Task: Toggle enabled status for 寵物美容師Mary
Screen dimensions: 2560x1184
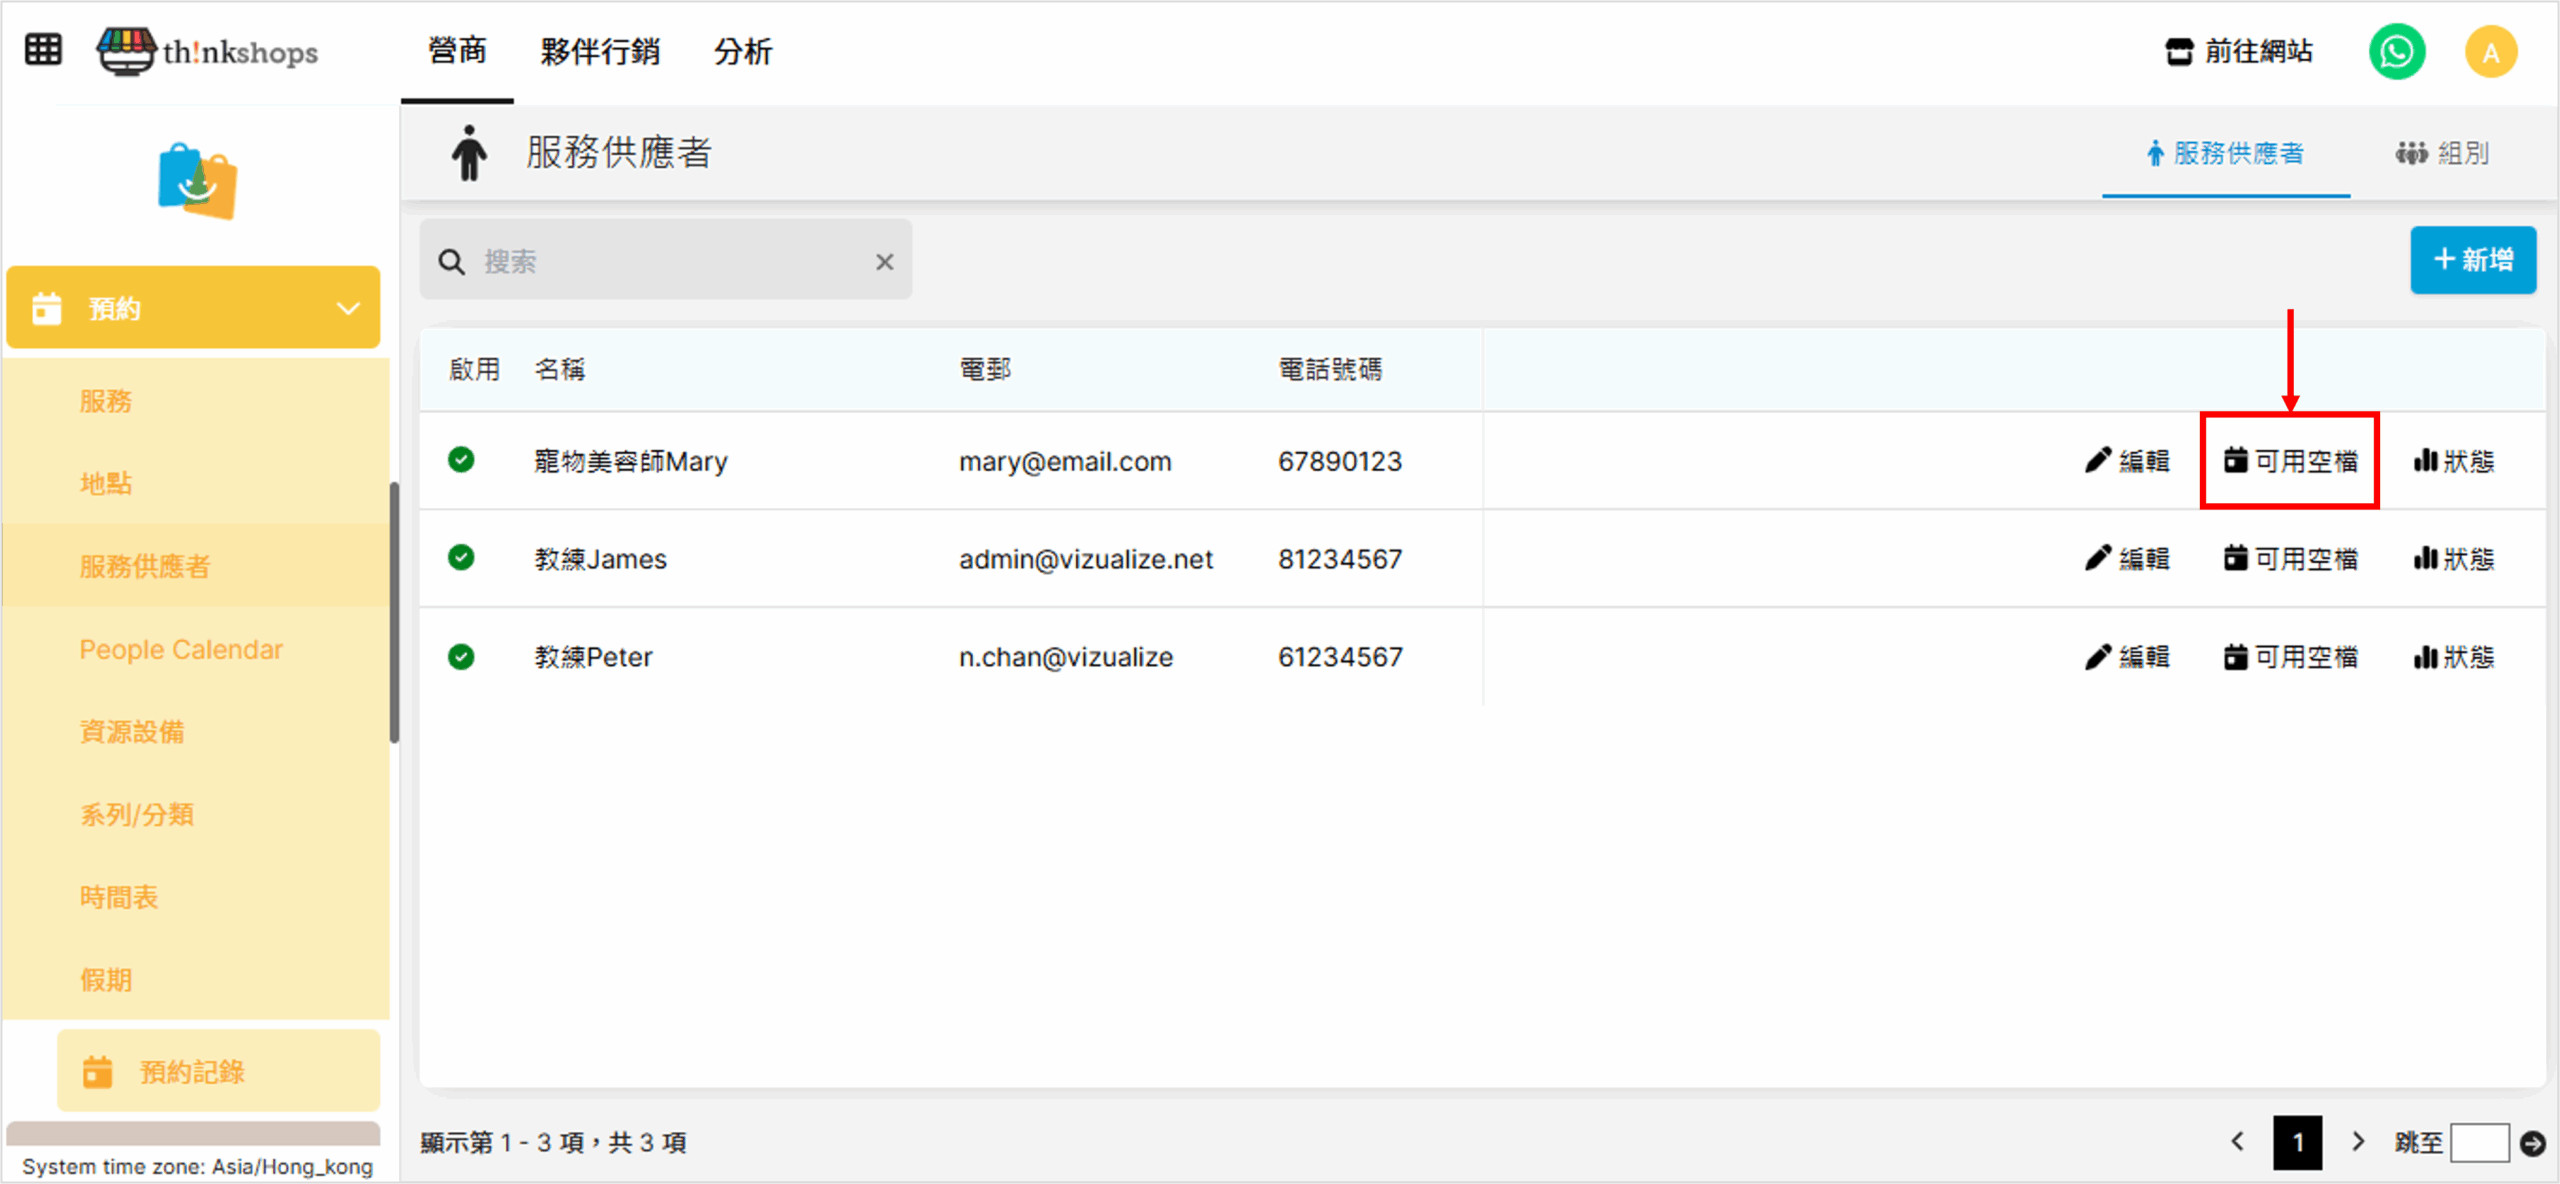Action: [x=461, y=460]
